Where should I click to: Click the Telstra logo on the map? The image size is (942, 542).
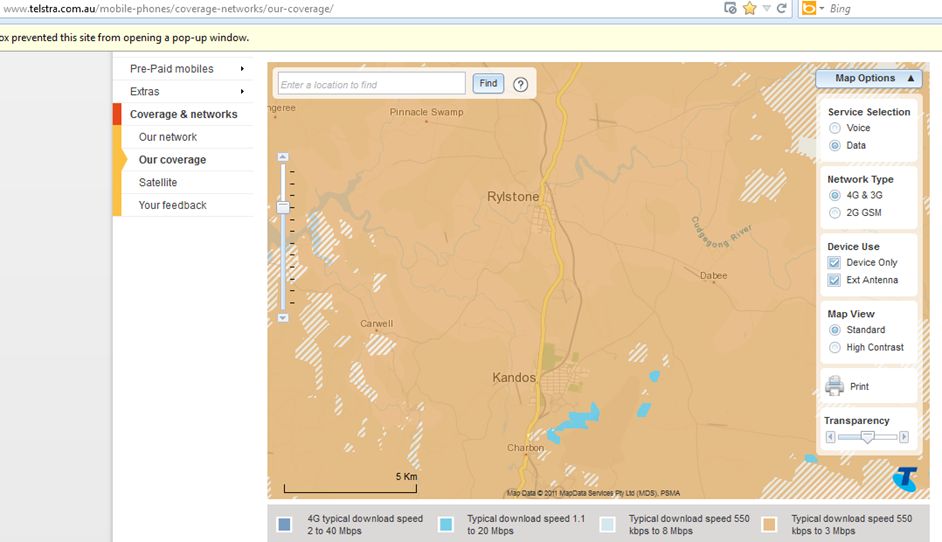pyautogui.click(x=905, y=479)
